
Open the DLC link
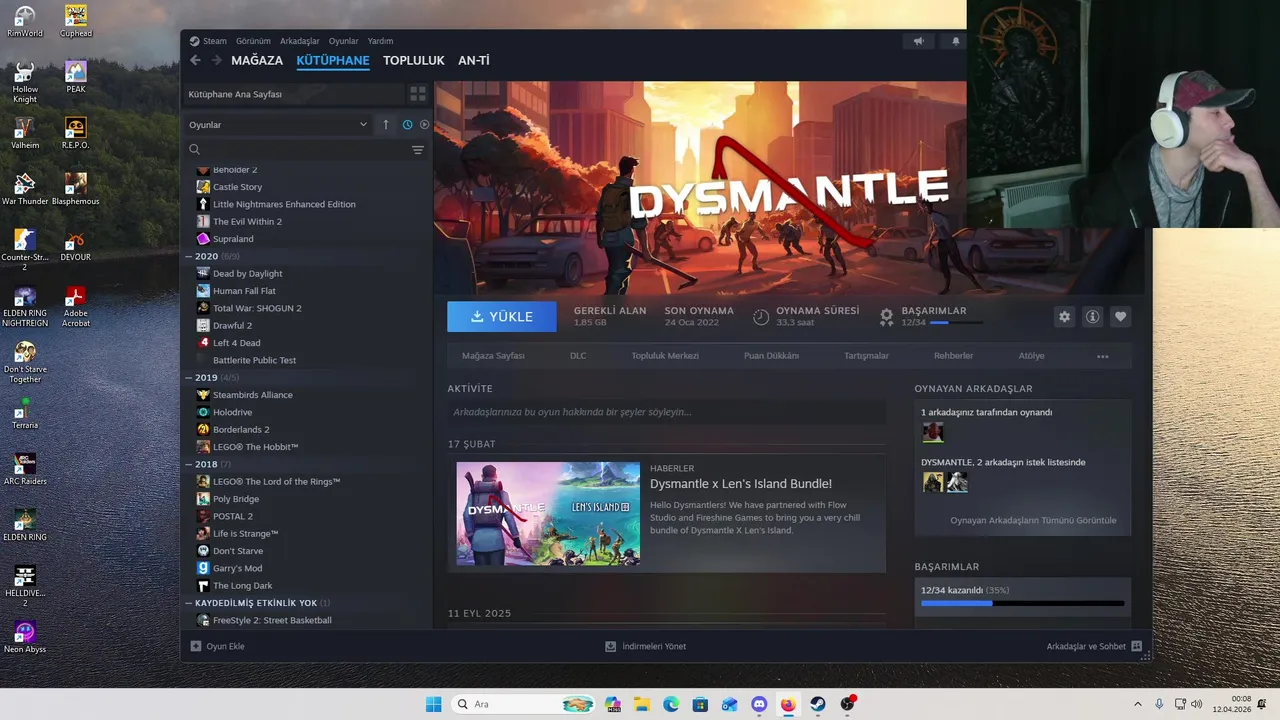(578, 356)
